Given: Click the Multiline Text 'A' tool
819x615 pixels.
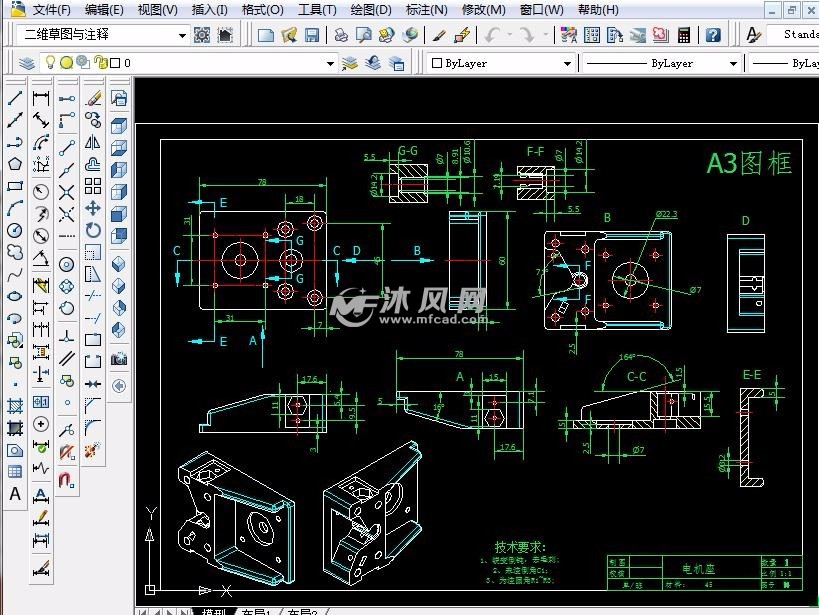Looking at the screenshot, I should [15, 494].
